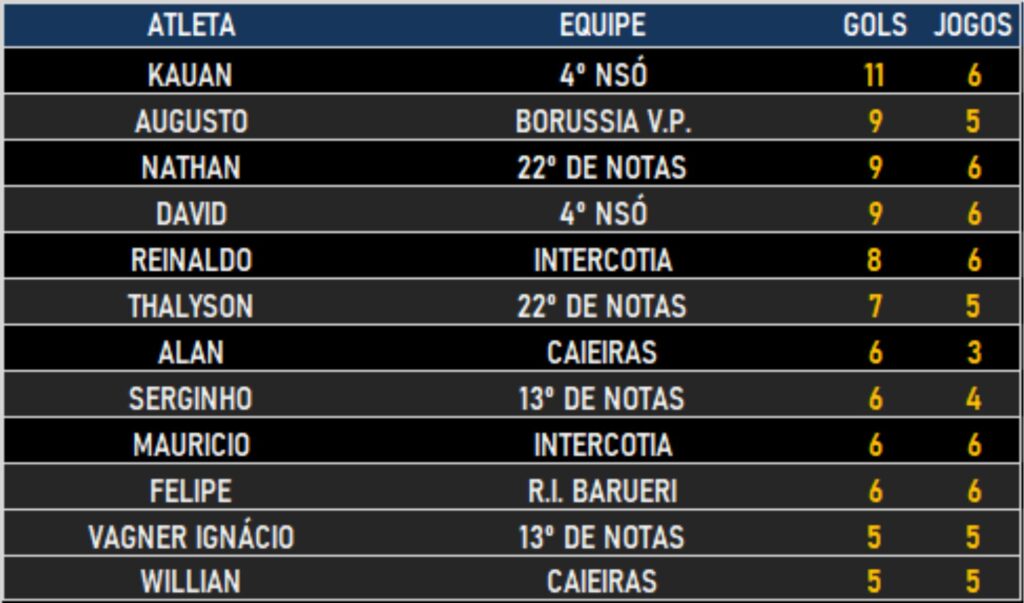Screen dimensions: 1024x603
Task: Click the ATLETA column header
Action: pyautogui.click(x=191, y=25)
